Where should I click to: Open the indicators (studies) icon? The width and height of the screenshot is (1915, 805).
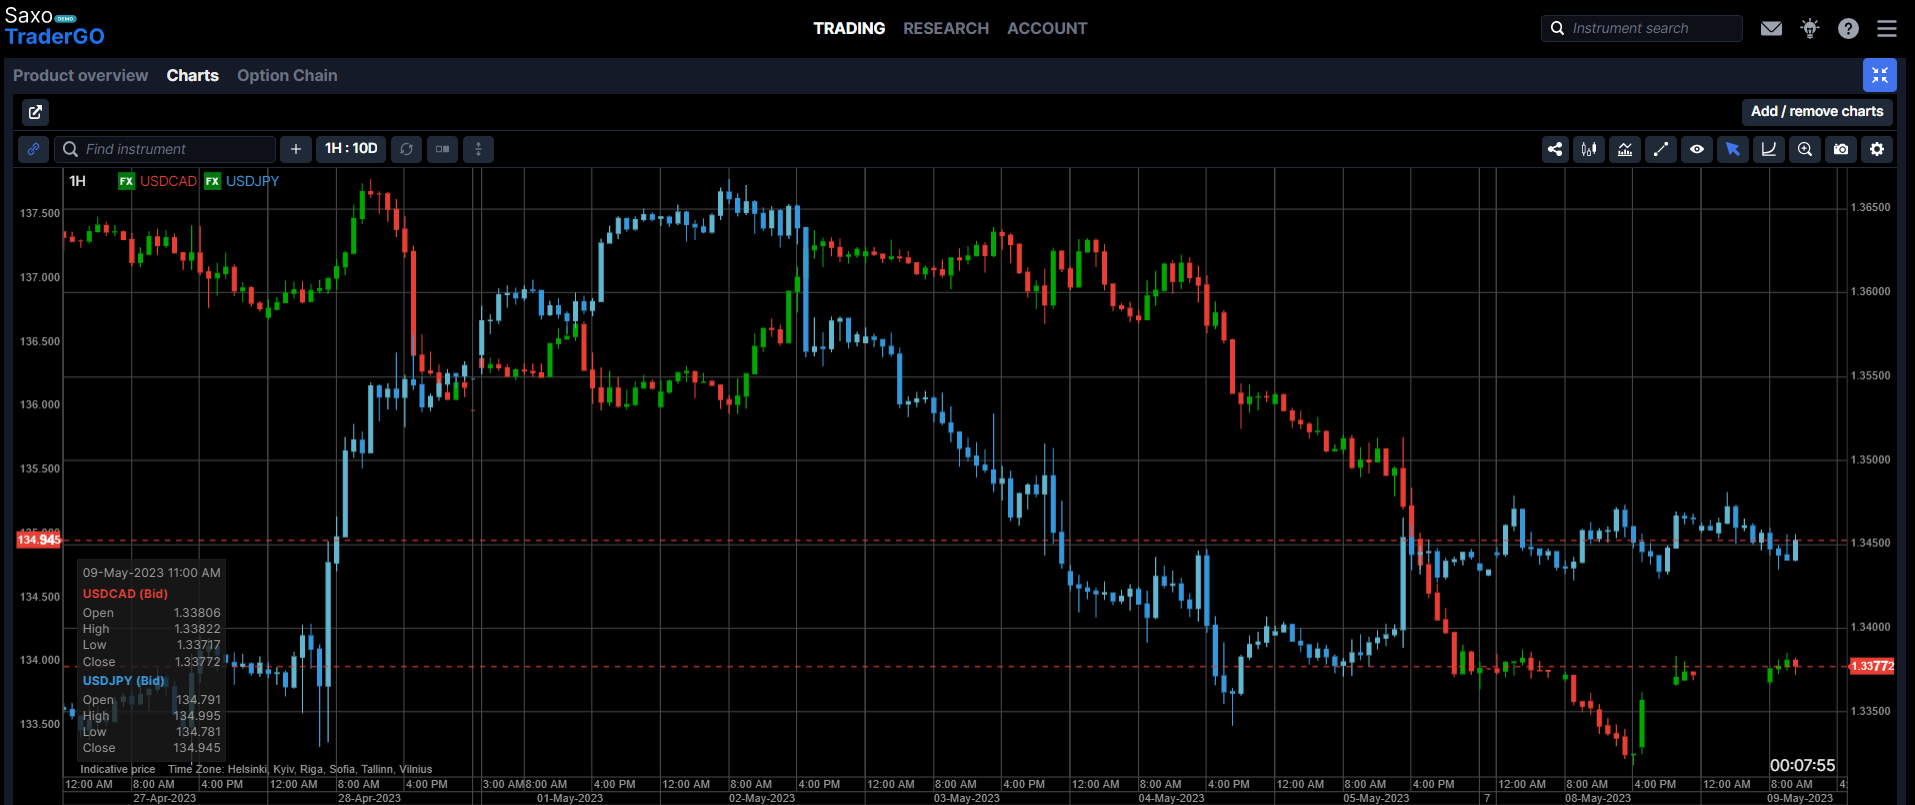click(1625, 149)
